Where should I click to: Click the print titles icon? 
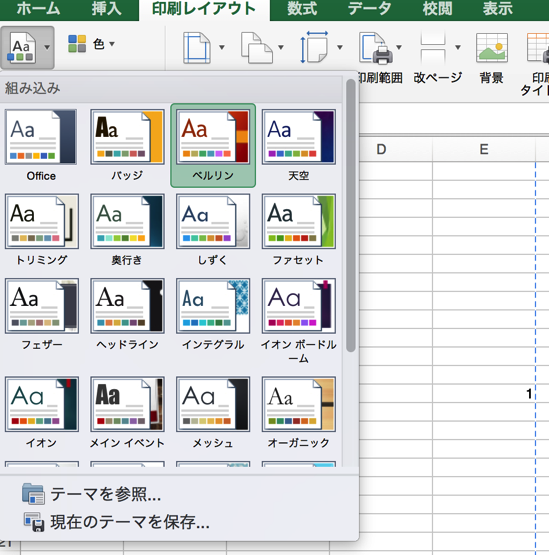click(538, 47)
